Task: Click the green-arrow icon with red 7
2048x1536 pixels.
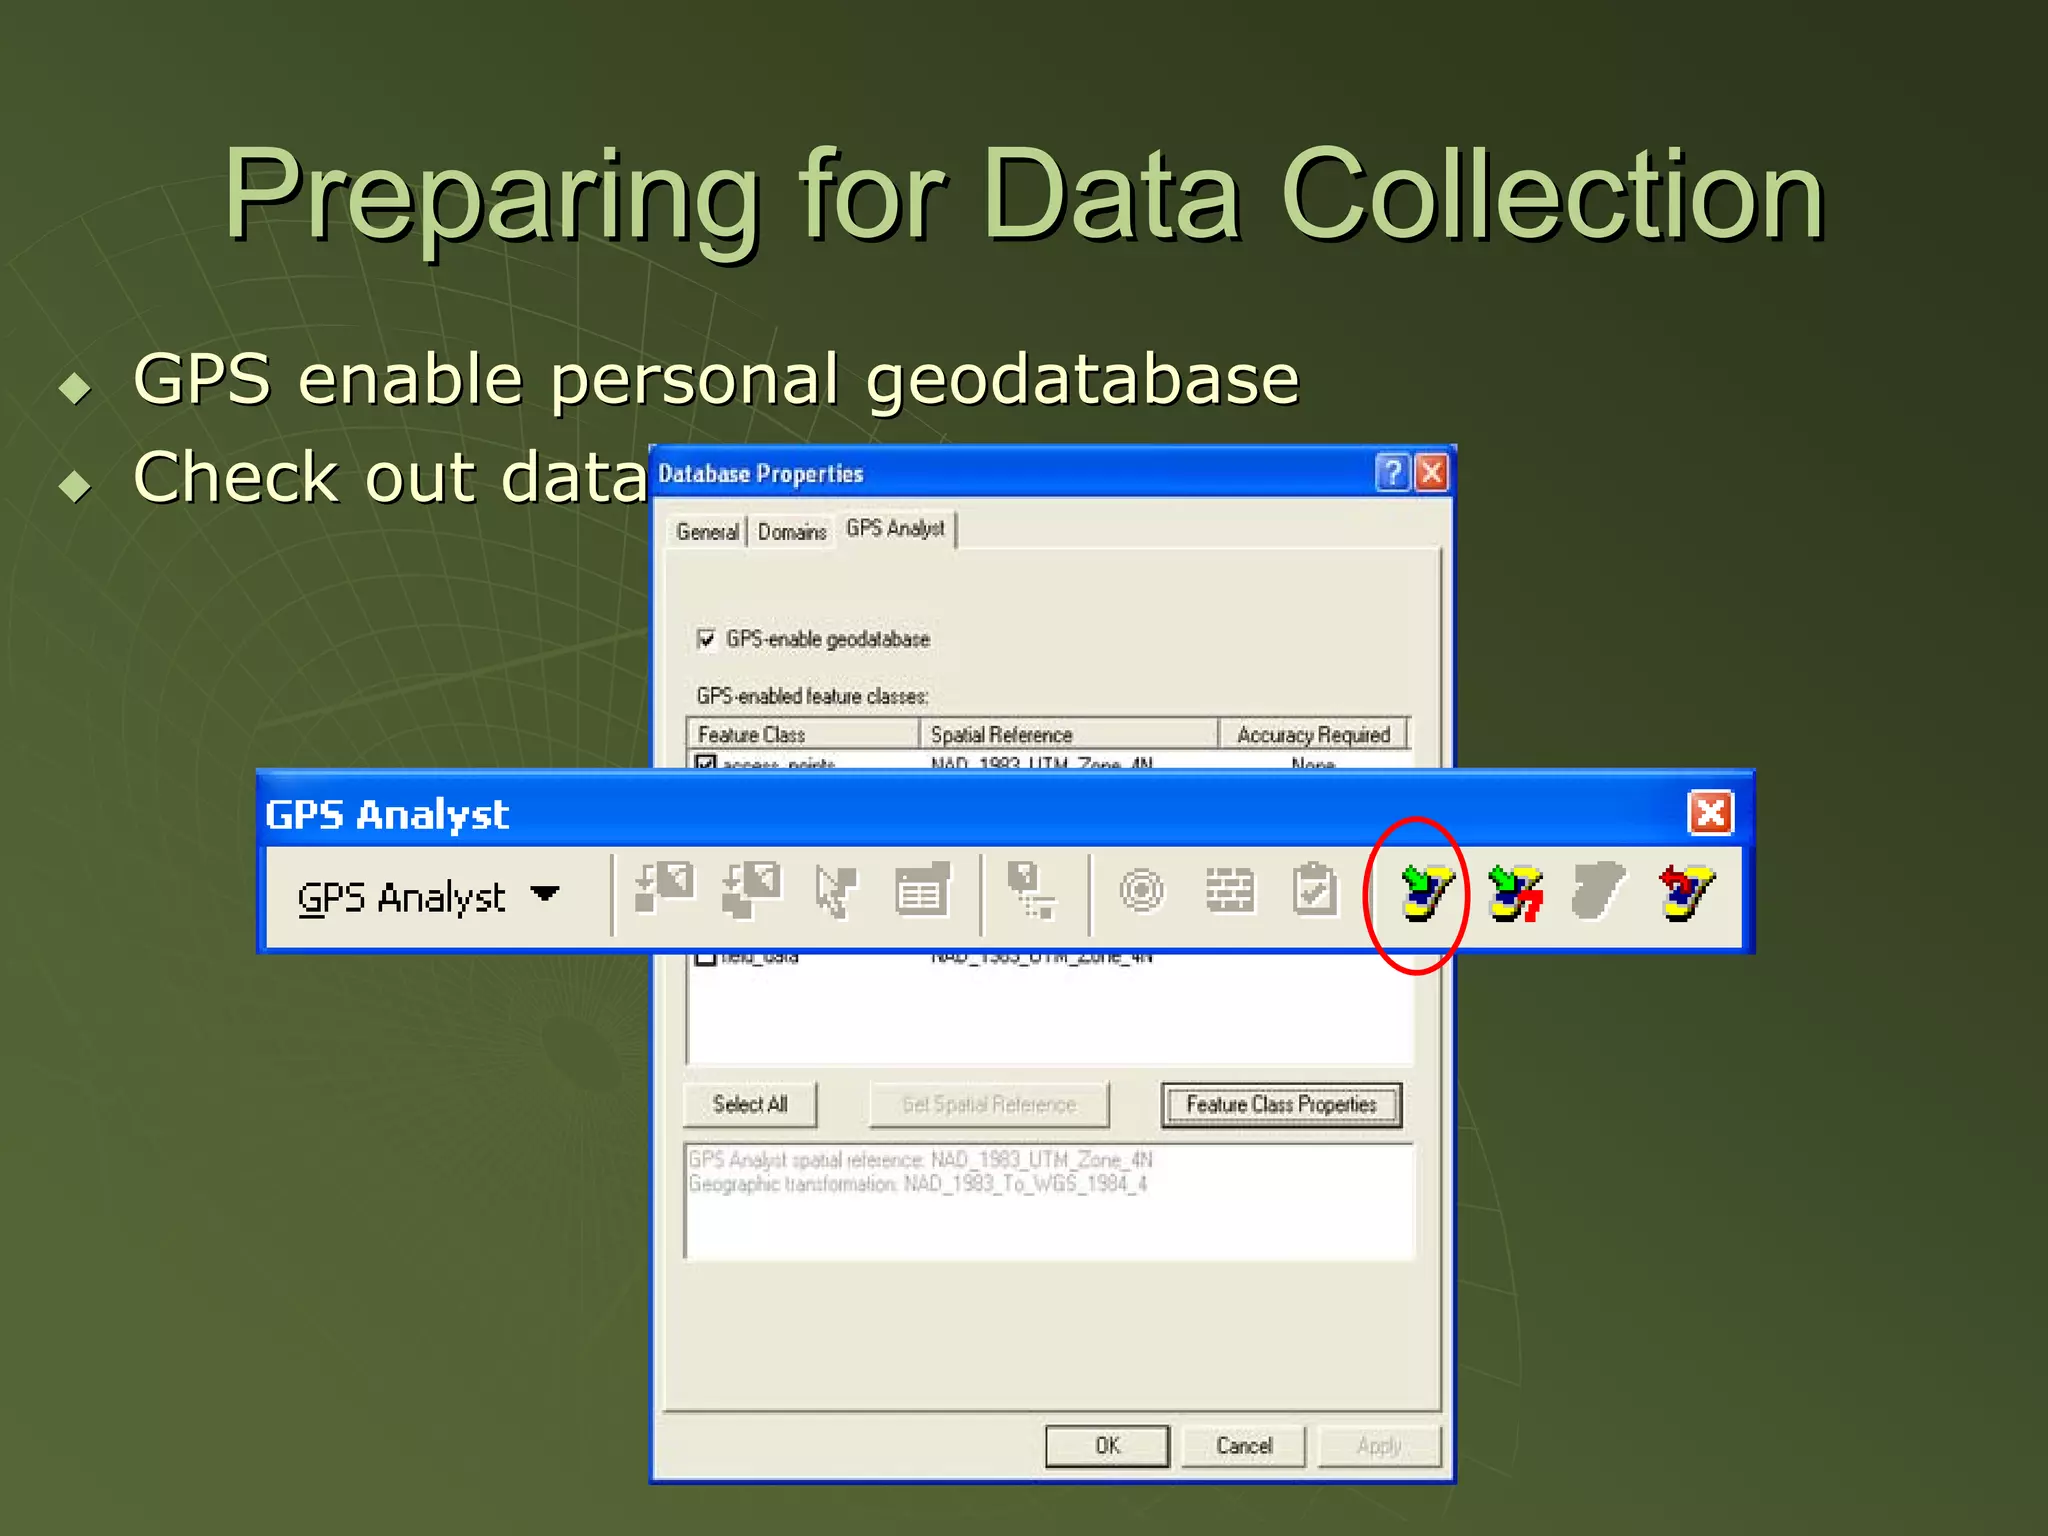Action: pos(1514,892)
